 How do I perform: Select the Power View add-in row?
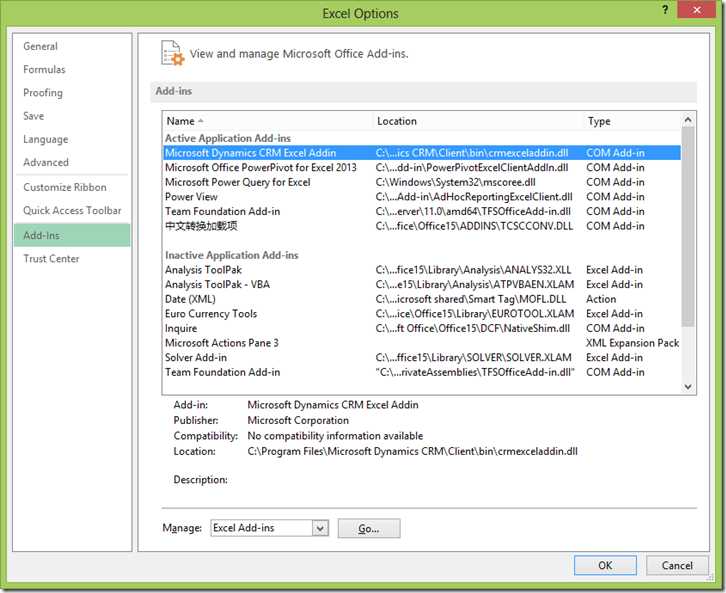(x=422, y=197)
